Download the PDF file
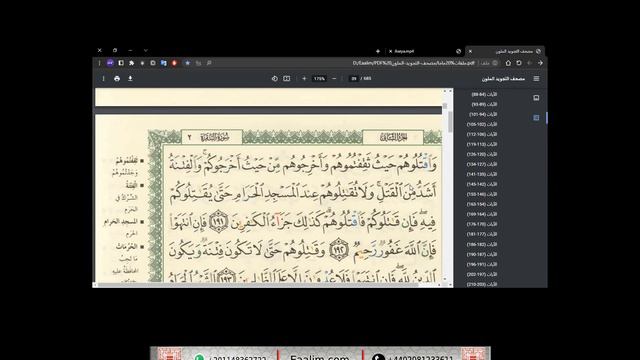640x360 pixels. 130,78
